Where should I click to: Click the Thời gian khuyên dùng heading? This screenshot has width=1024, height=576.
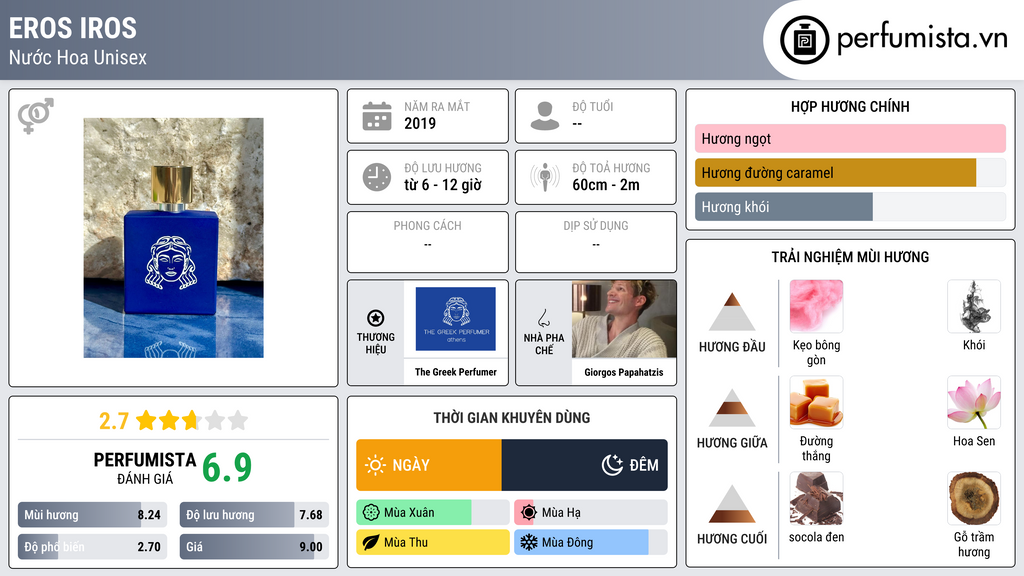coord(512,418)
